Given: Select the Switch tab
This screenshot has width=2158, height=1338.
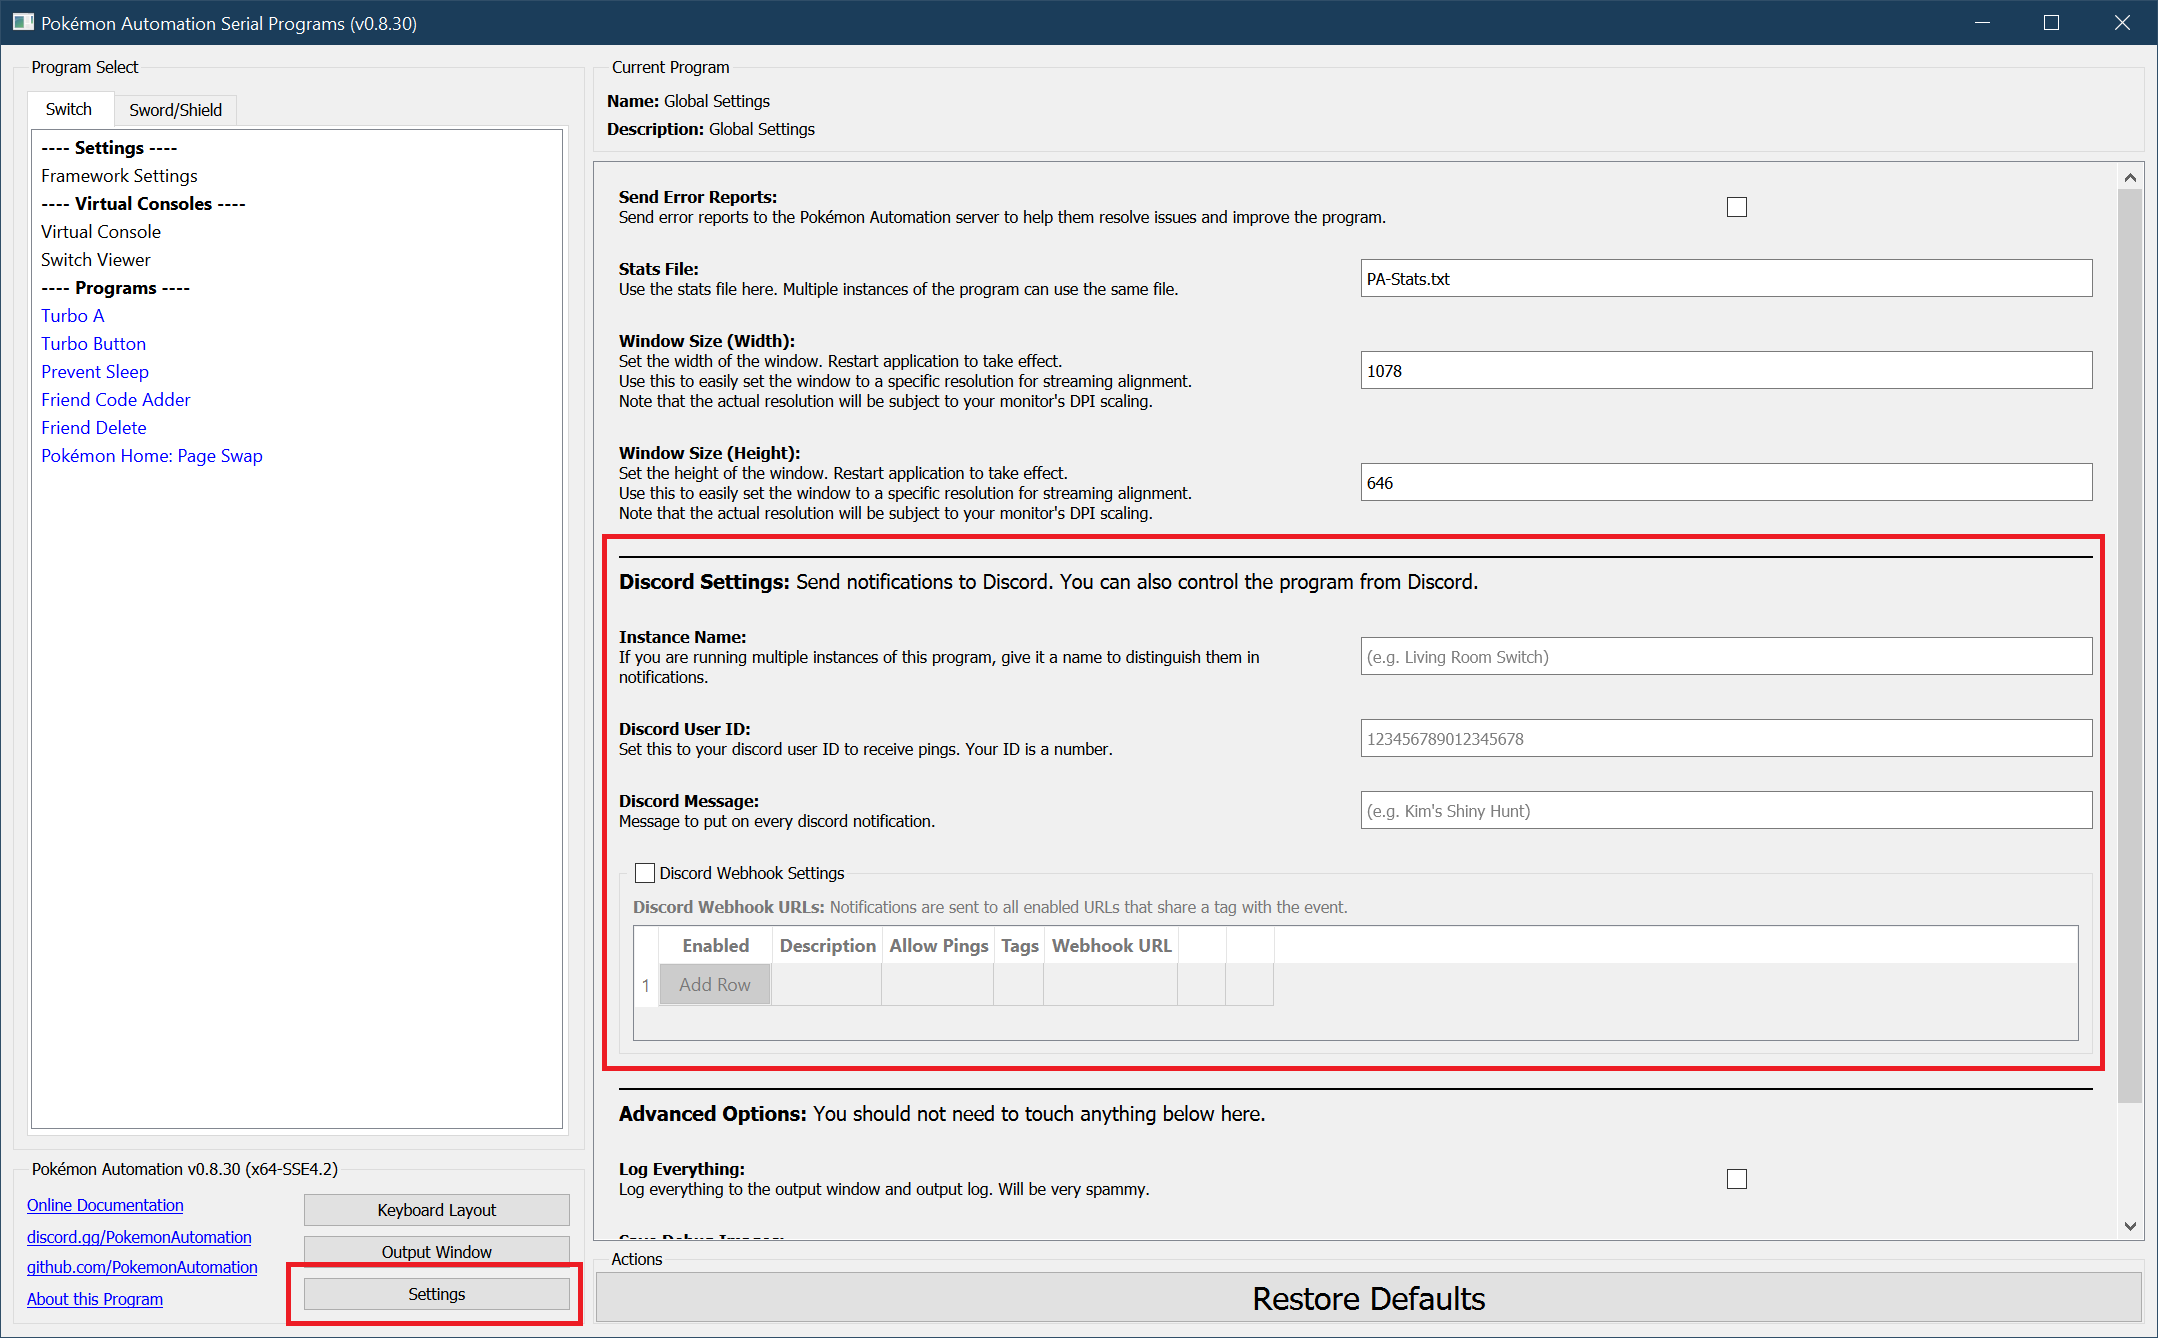Looking at the screenshot, I should tap(69, 109).
